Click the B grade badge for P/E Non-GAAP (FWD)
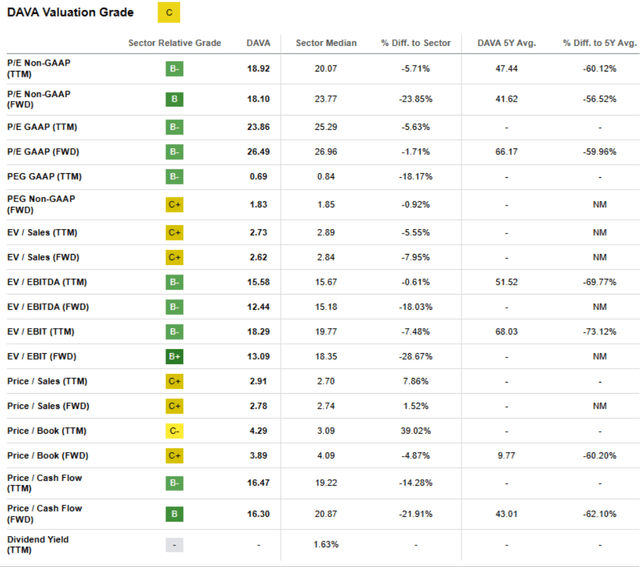The image size is (640, 567). [x=174, y=99]
